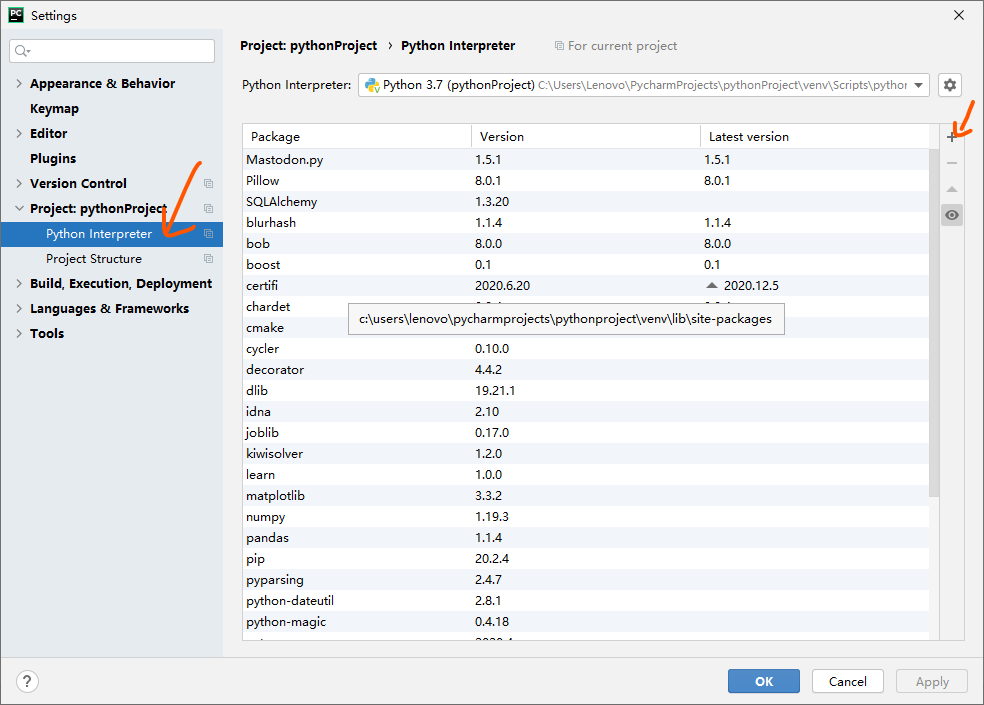
Task: Focus the settings search field
Action: 112,51
